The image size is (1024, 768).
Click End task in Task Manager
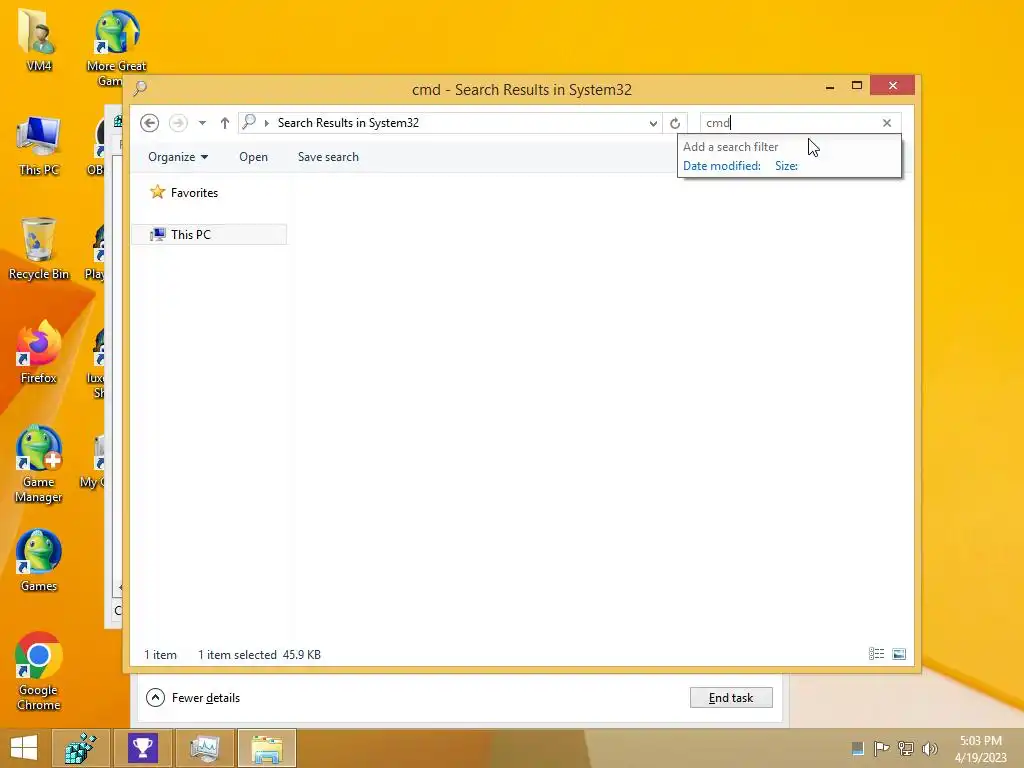[731, 697]
